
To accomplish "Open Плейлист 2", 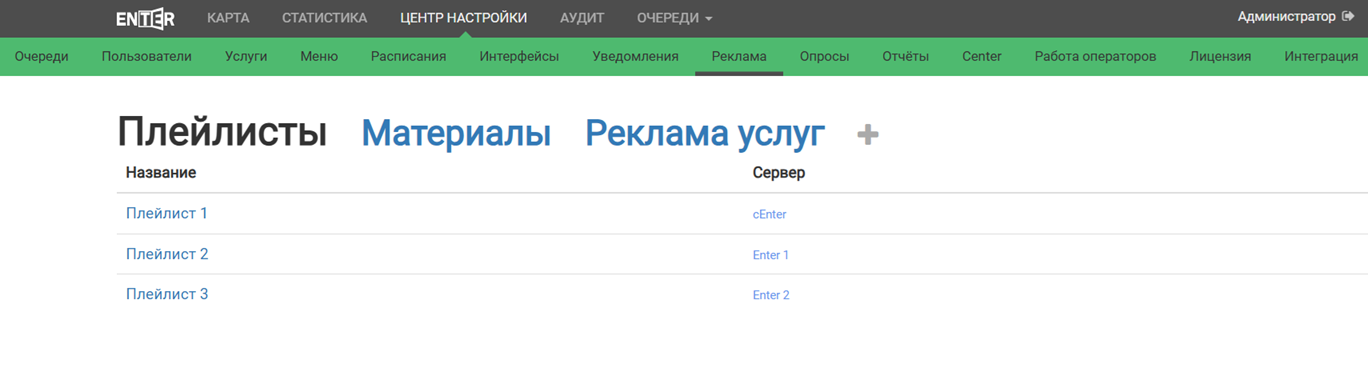I will pyautogui.click(x=167, y=254).
